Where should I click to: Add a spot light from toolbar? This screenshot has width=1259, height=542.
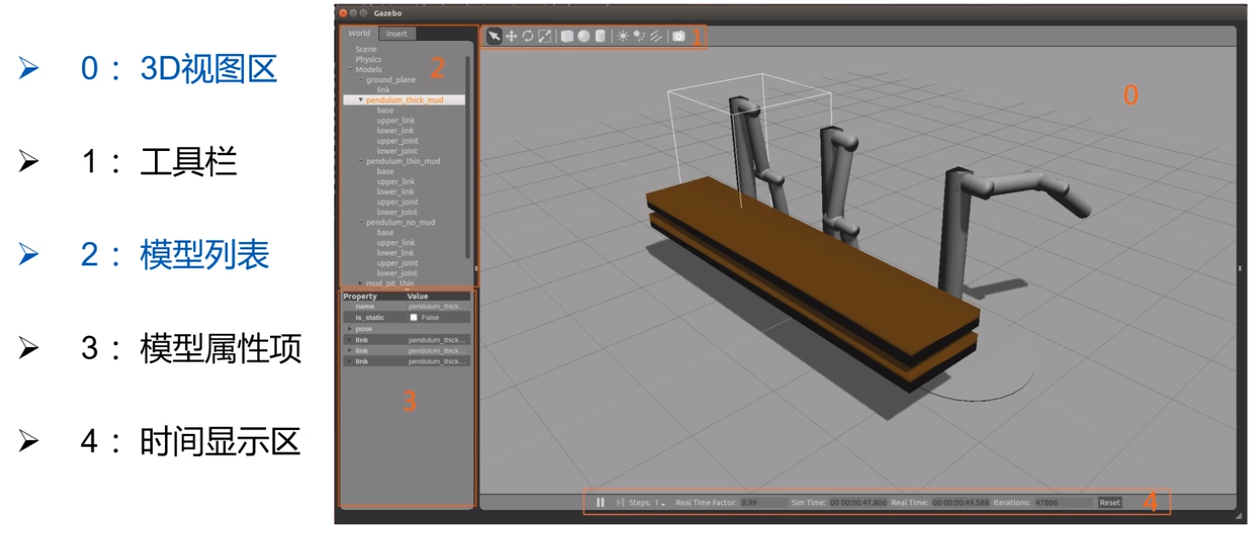[x=639, y=36]
